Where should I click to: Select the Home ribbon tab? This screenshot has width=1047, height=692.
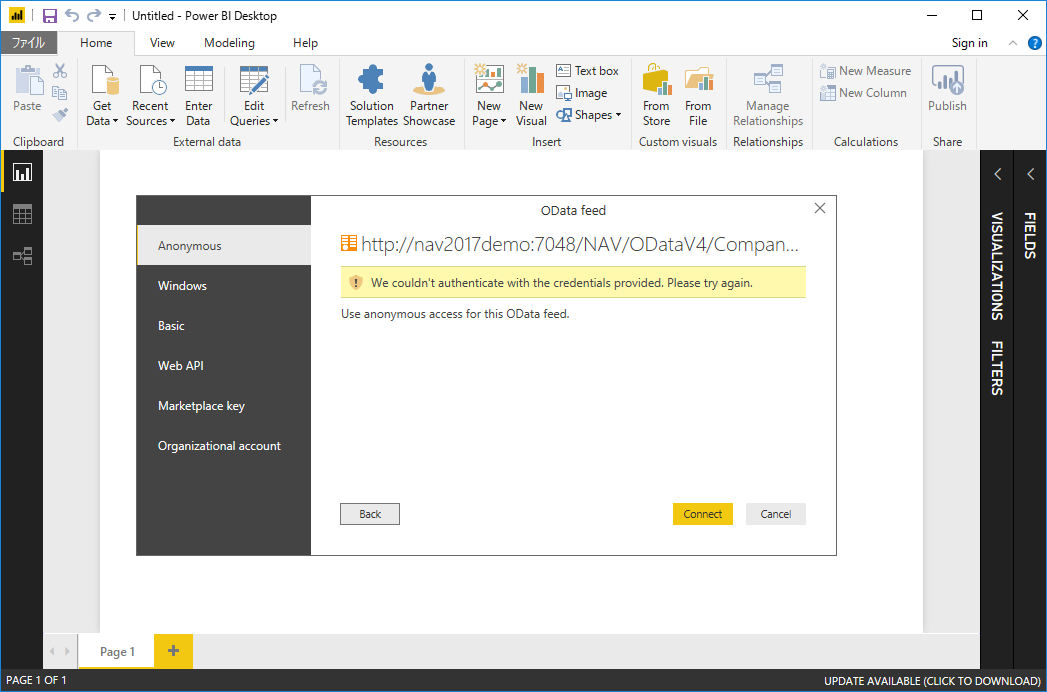pyautogui.click(x=96, y=43)
